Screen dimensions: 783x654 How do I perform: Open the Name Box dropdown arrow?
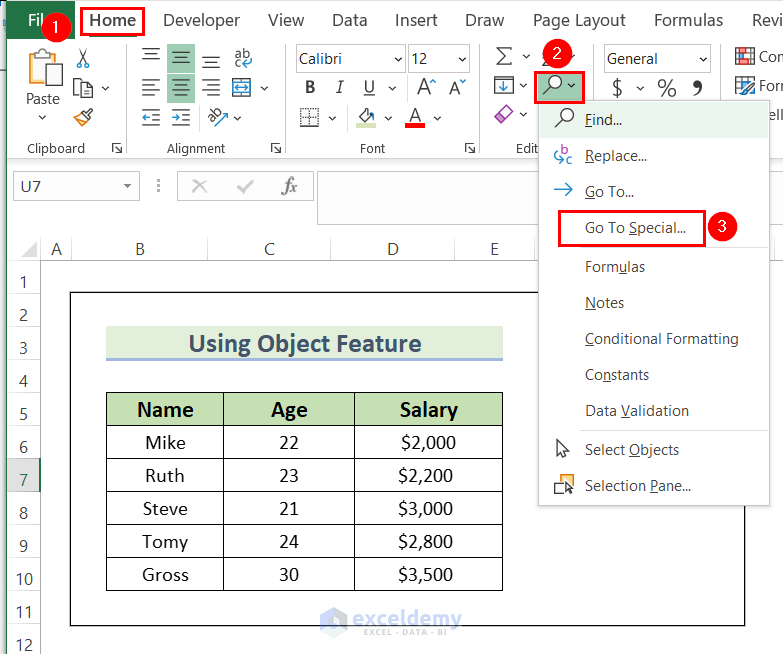coord(128,186)
